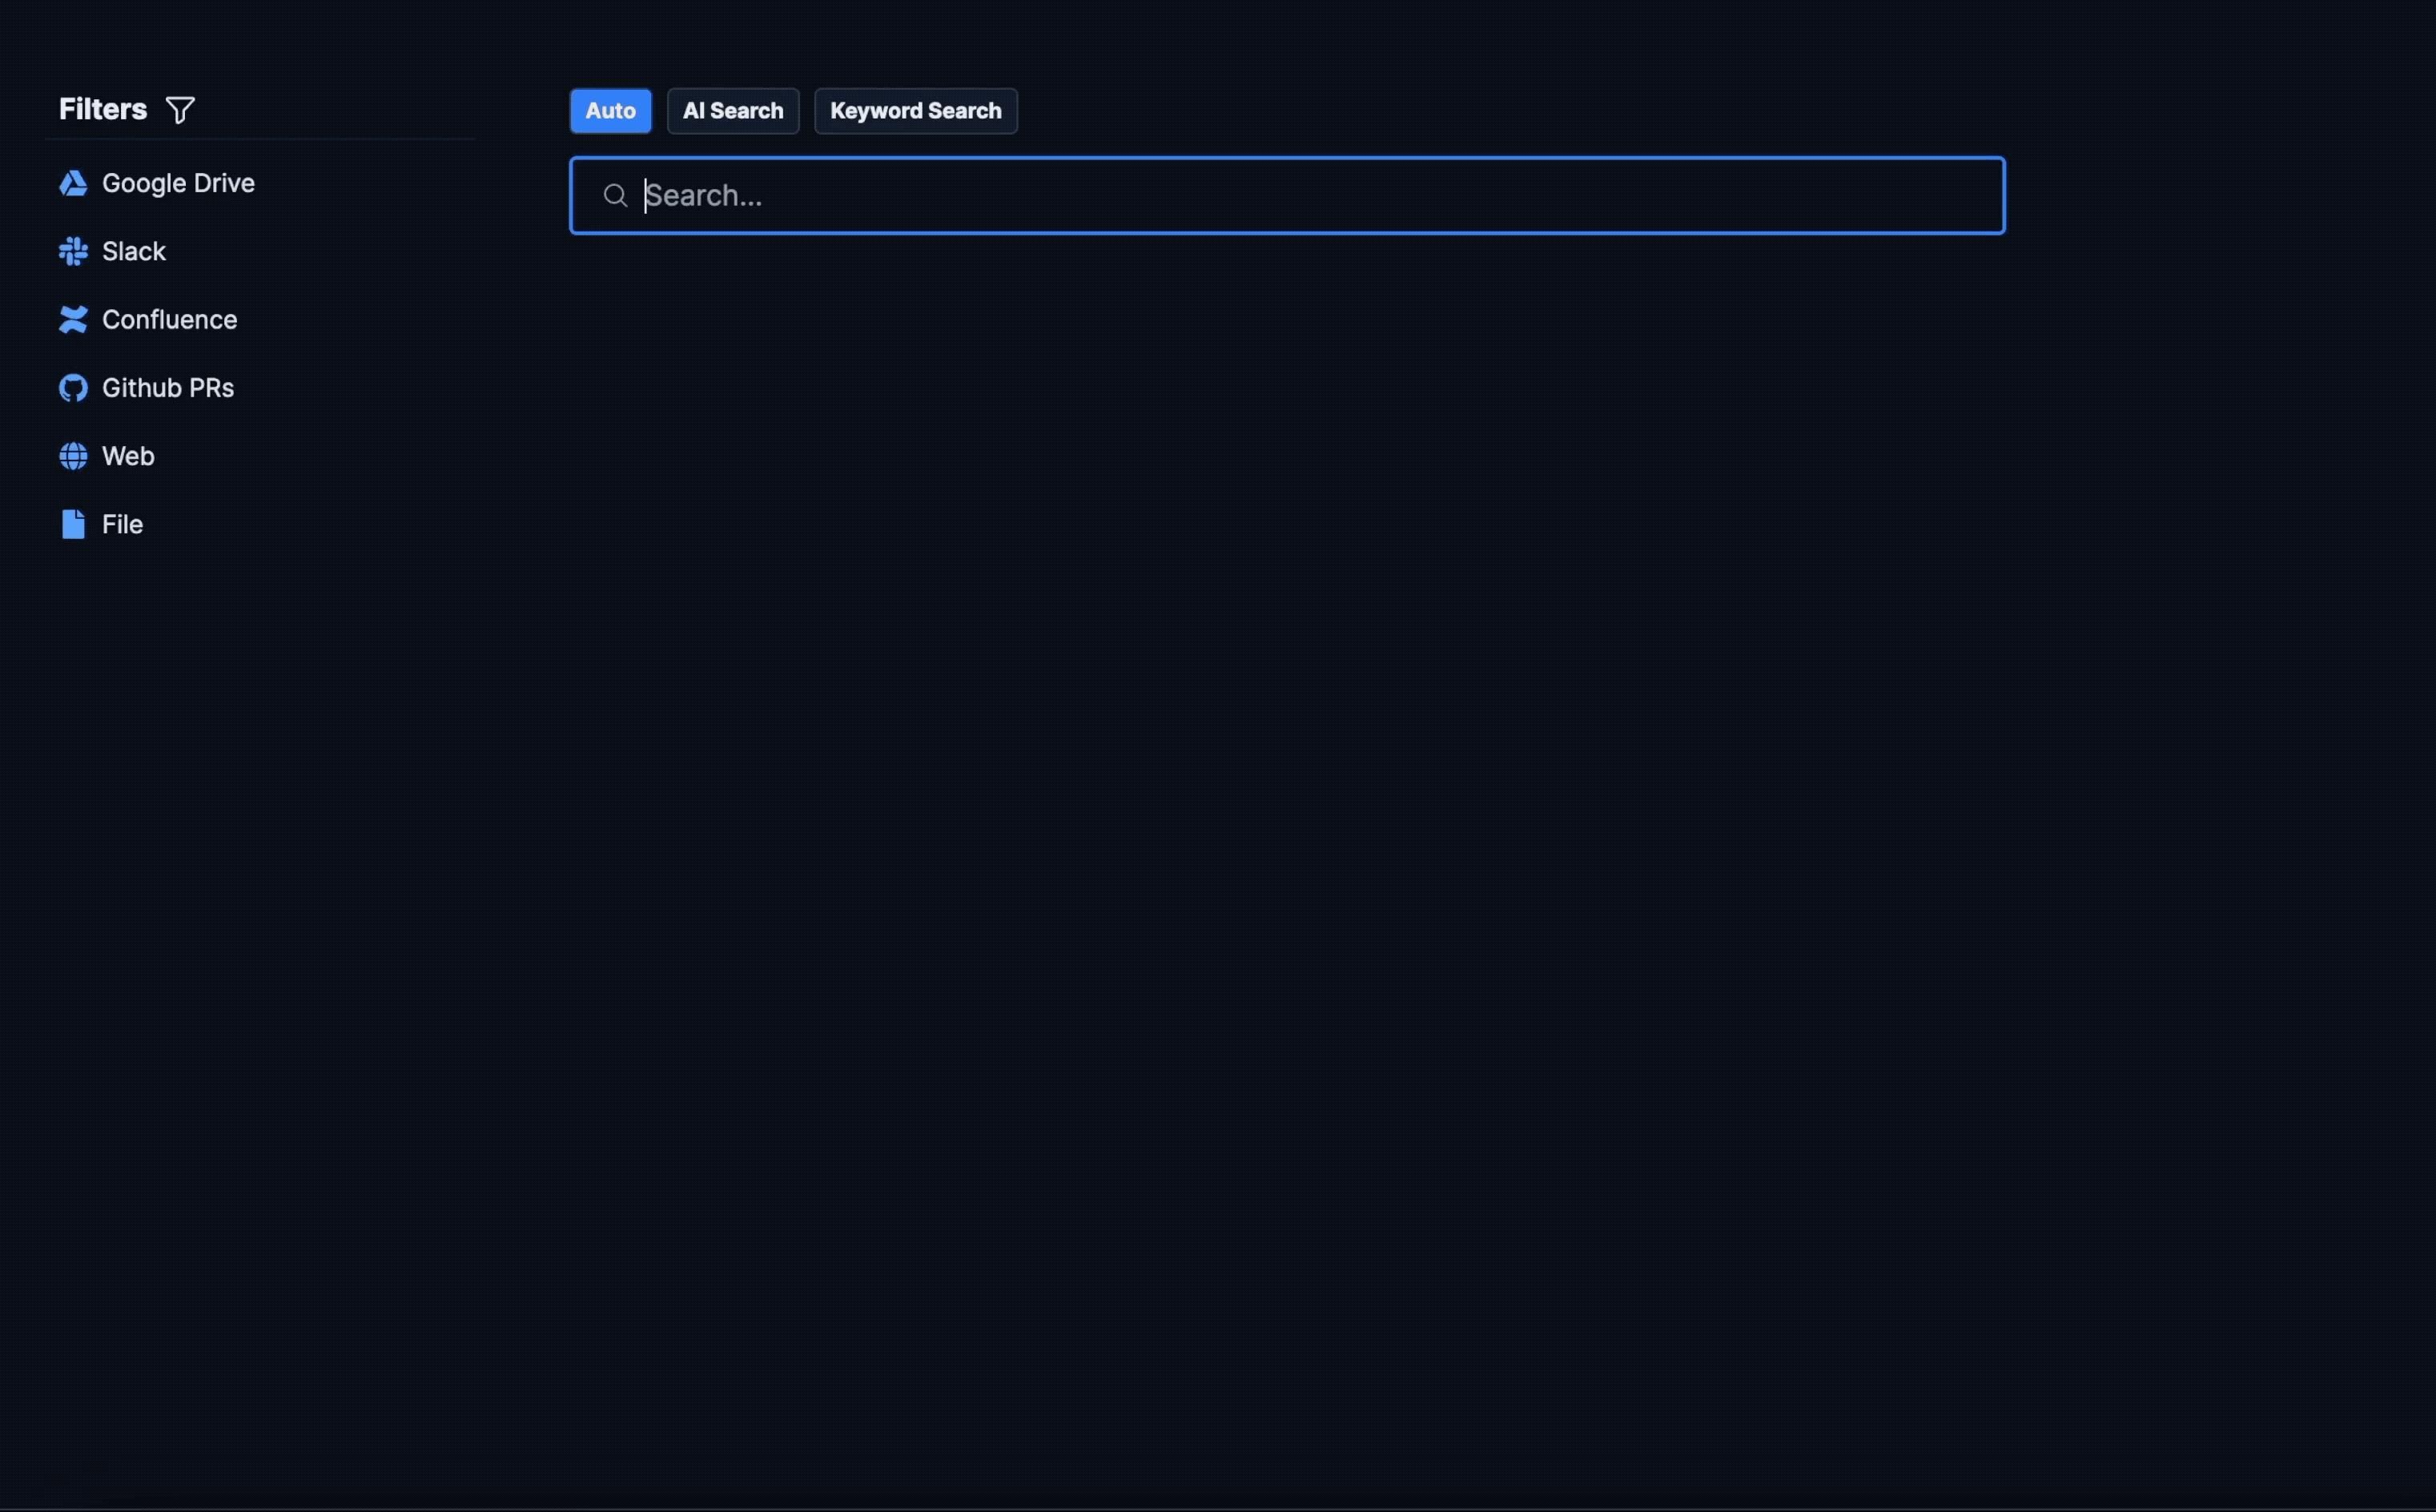Filter by Confluence source label
2436x1512 pixels.
coord(169,320)
